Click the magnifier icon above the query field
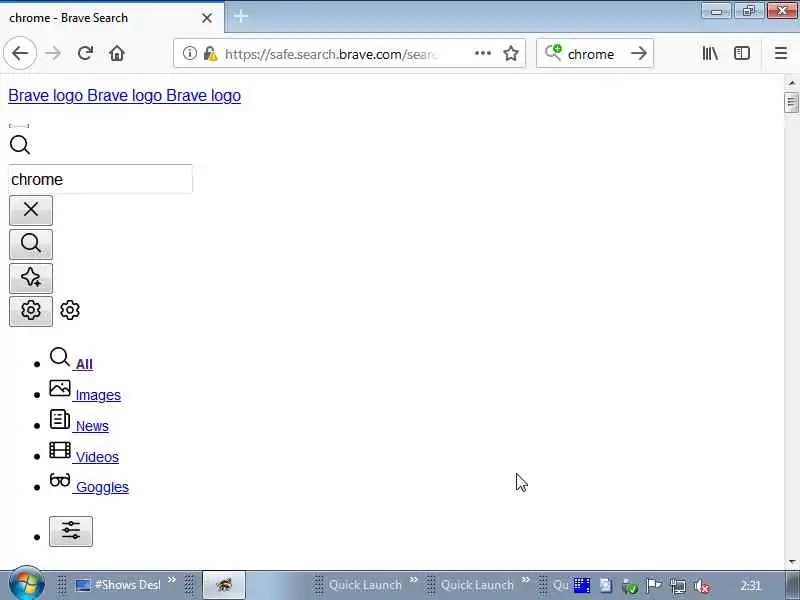The height and width of the screenshot is (600, 800). (x=20, y=144)
